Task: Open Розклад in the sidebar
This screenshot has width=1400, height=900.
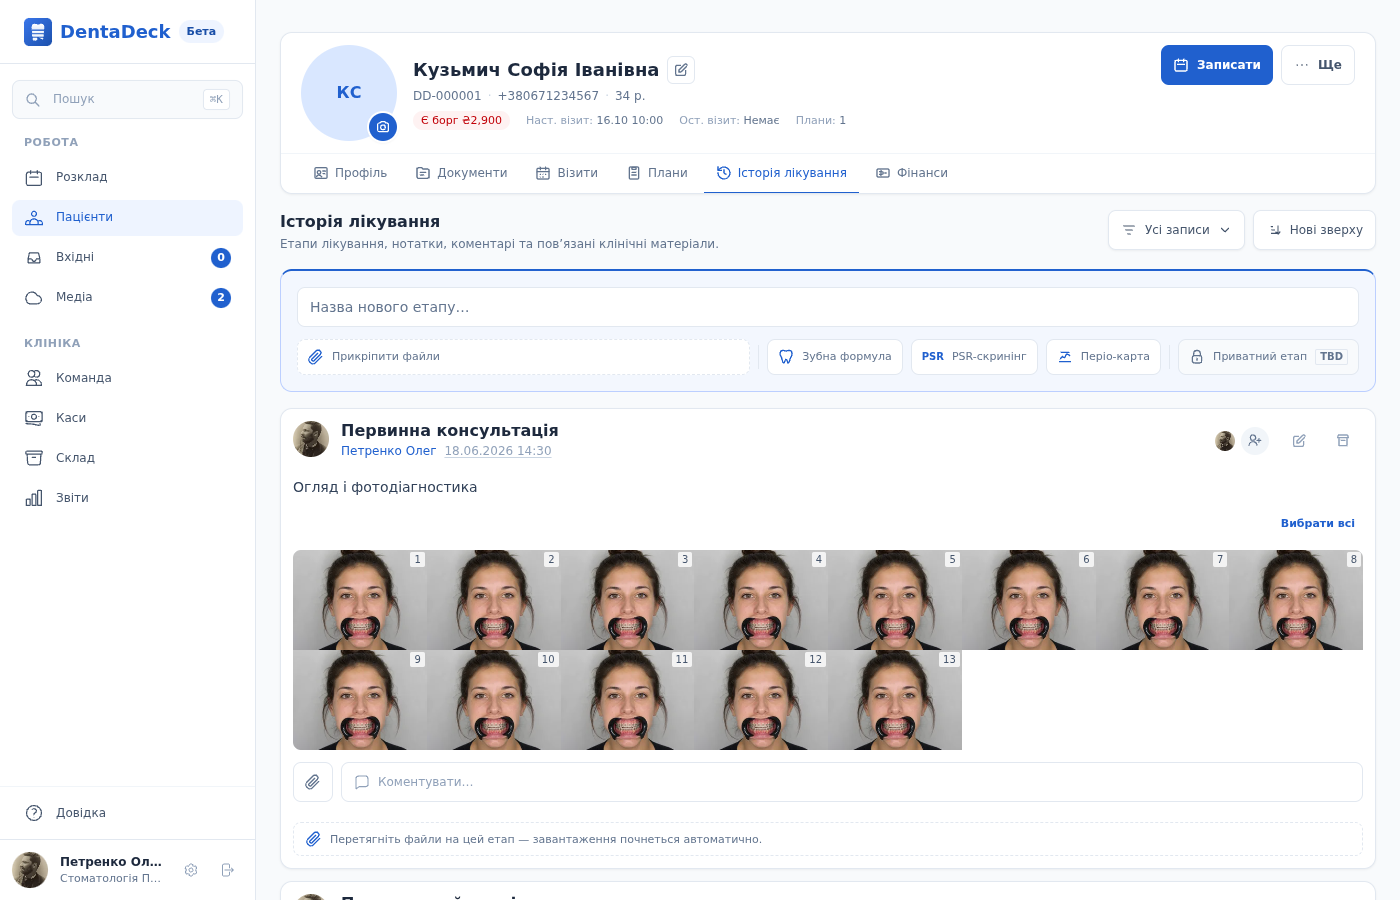Action: point(127,177)
